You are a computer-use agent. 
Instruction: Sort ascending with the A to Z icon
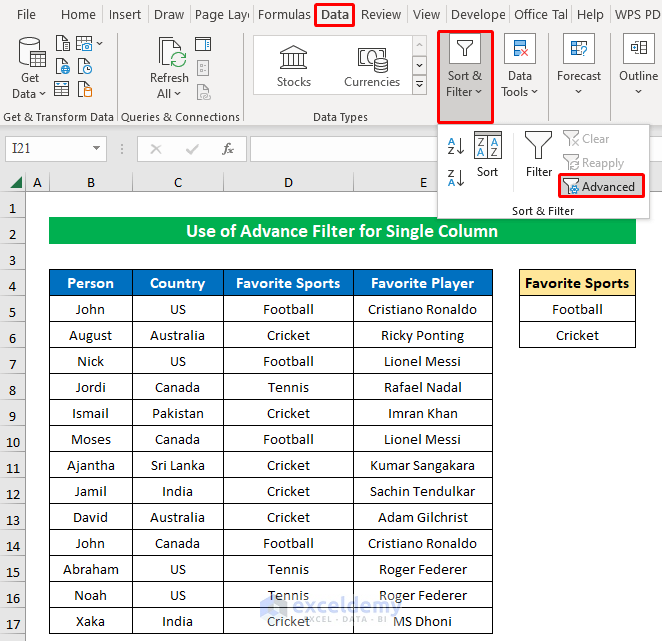click(456, 146)
